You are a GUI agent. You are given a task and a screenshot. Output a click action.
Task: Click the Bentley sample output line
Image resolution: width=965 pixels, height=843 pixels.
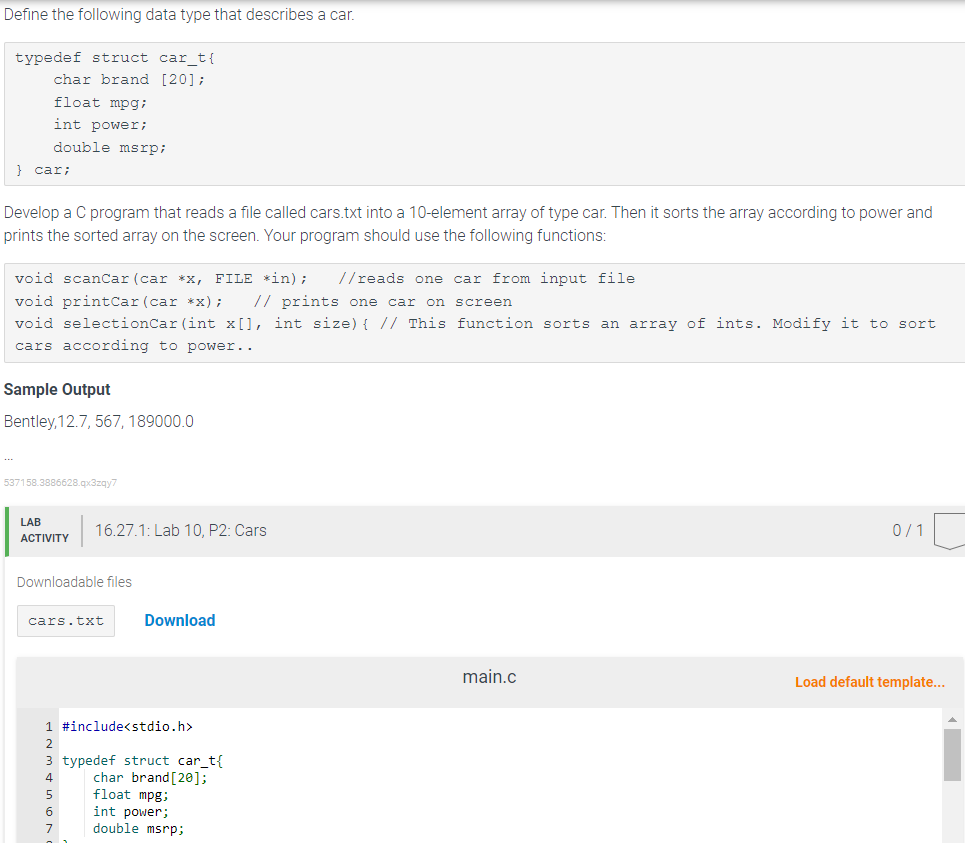point(97,421)
